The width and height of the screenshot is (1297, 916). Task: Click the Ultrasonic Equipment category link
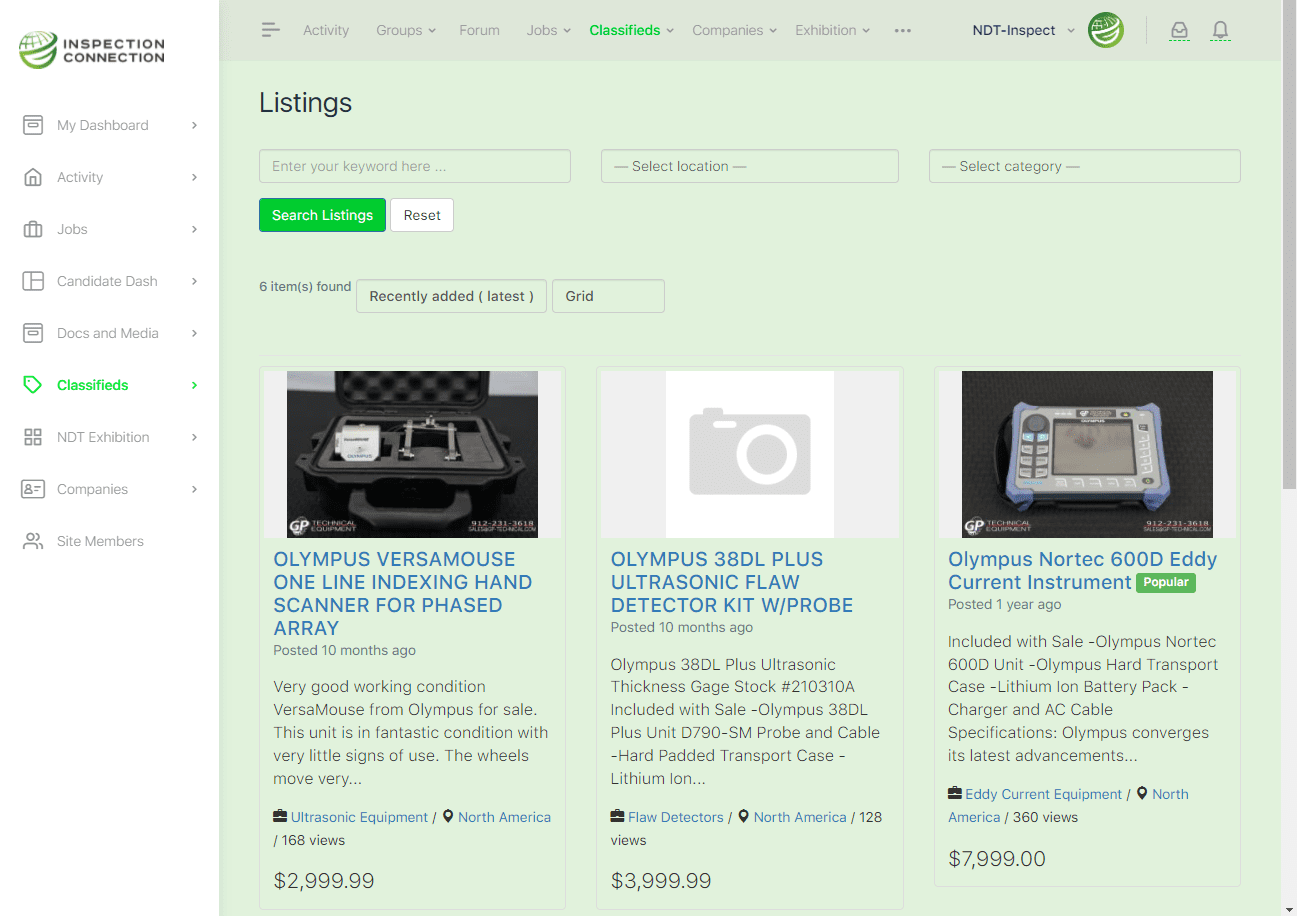[x=359, y=817]
